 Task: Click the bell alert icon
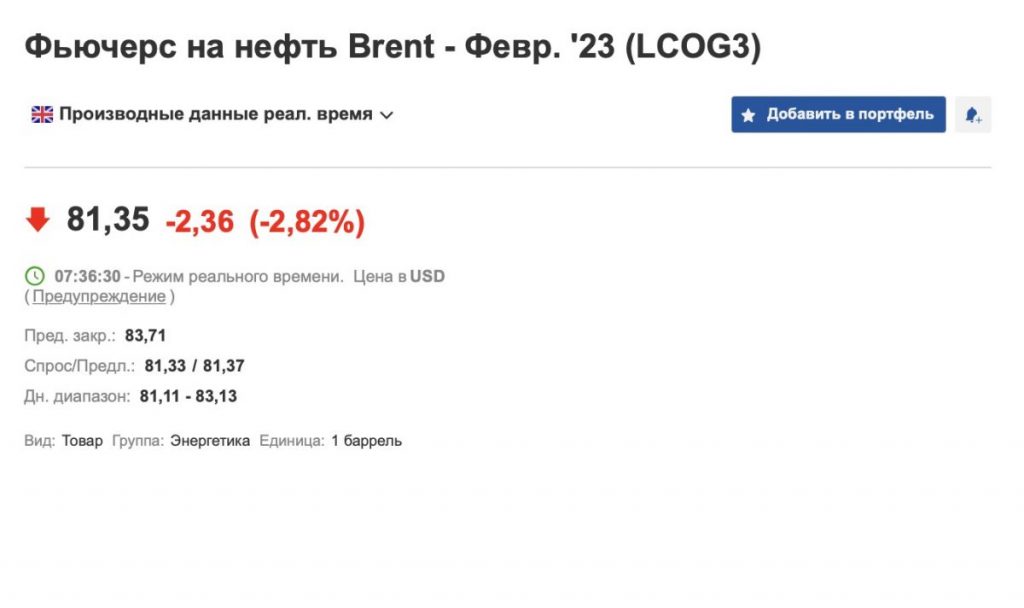click(x=972, y=115)
